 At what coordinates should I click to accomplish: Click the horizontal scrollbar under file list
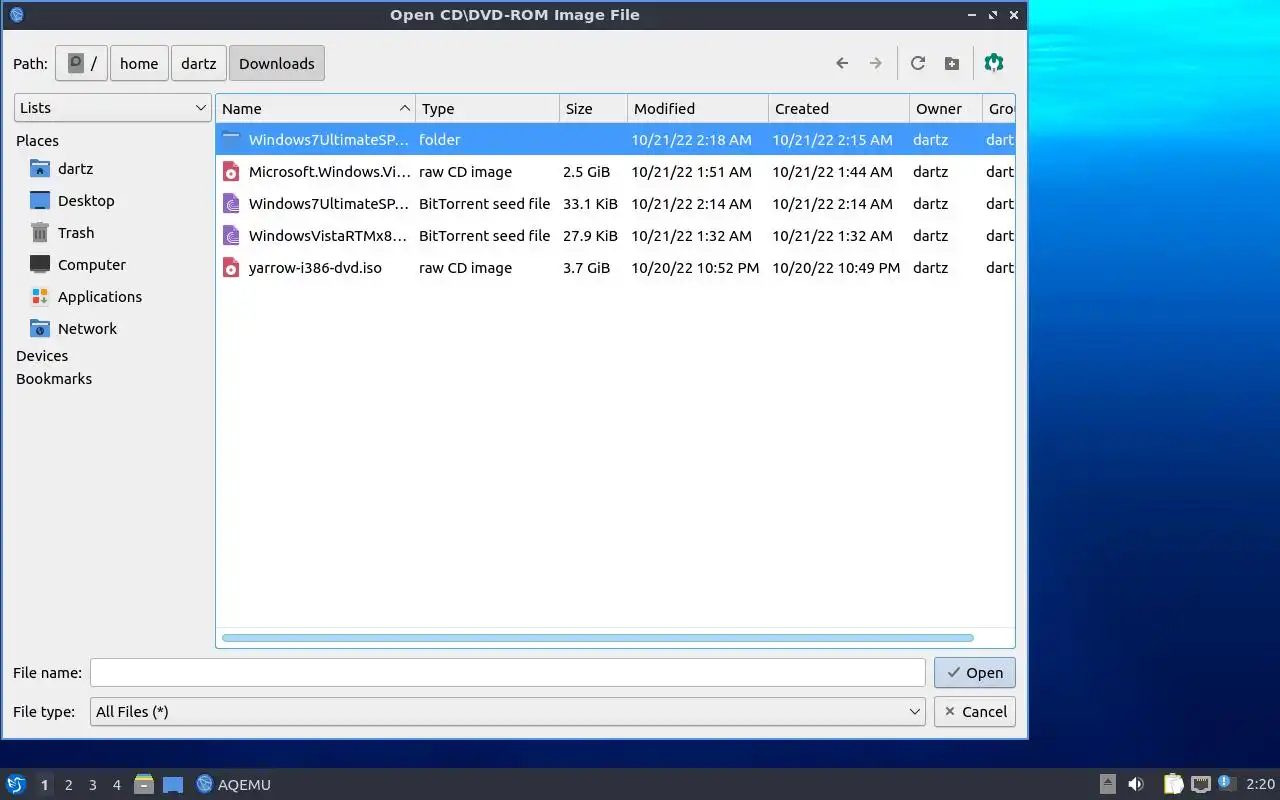[597, 638]
